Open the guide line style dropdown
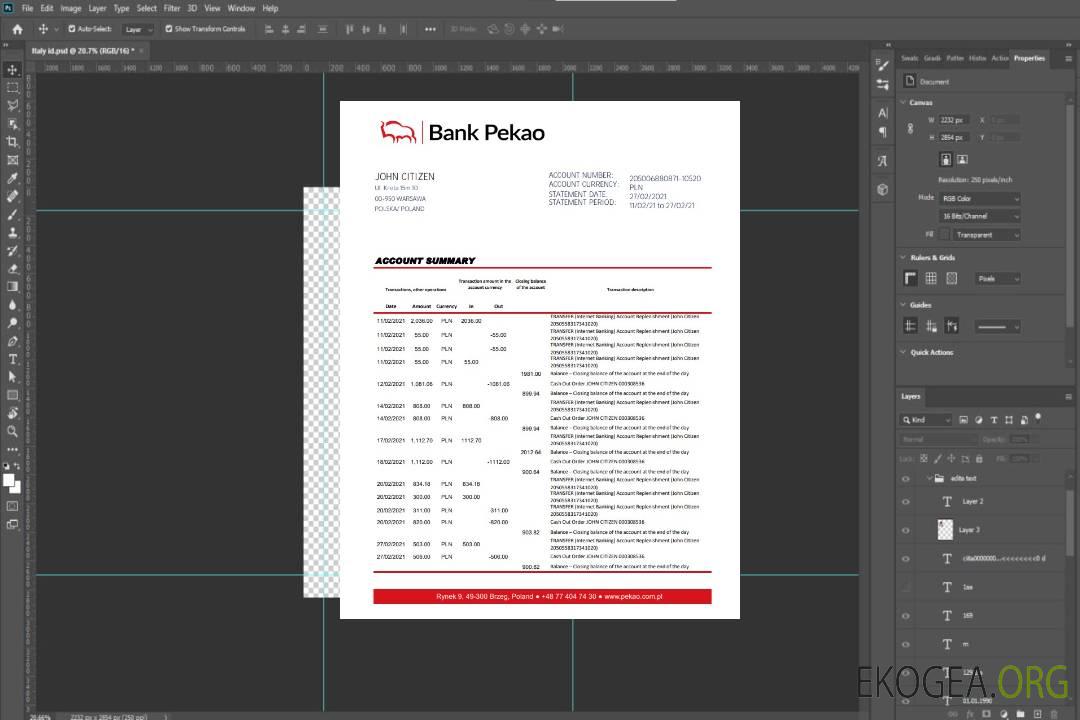Screen dimensions: 1080x720 click(x=997, y=327)
